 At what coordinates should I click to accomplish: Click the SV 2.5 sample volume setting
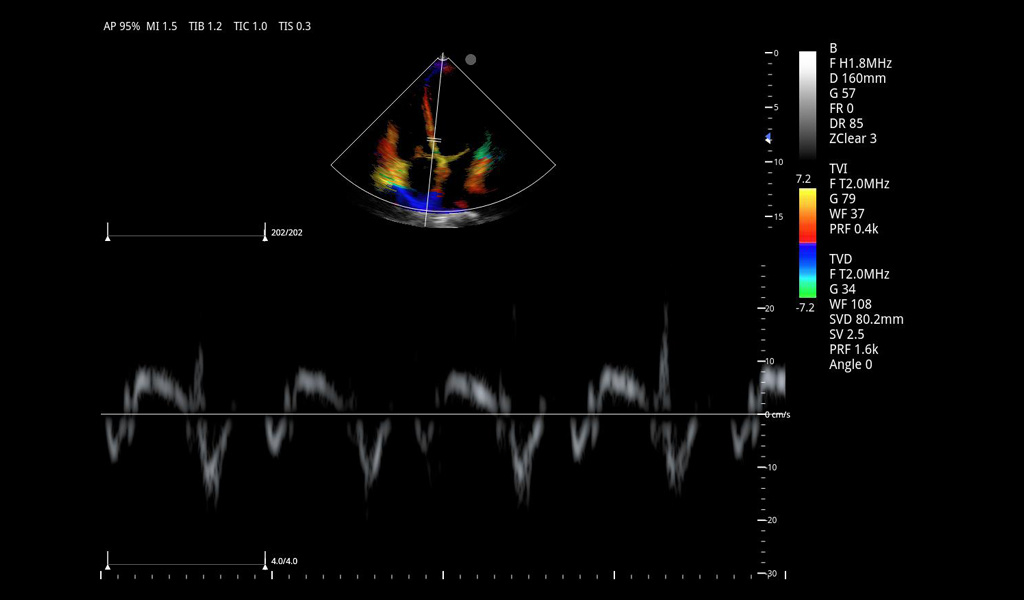coord(846,334)
